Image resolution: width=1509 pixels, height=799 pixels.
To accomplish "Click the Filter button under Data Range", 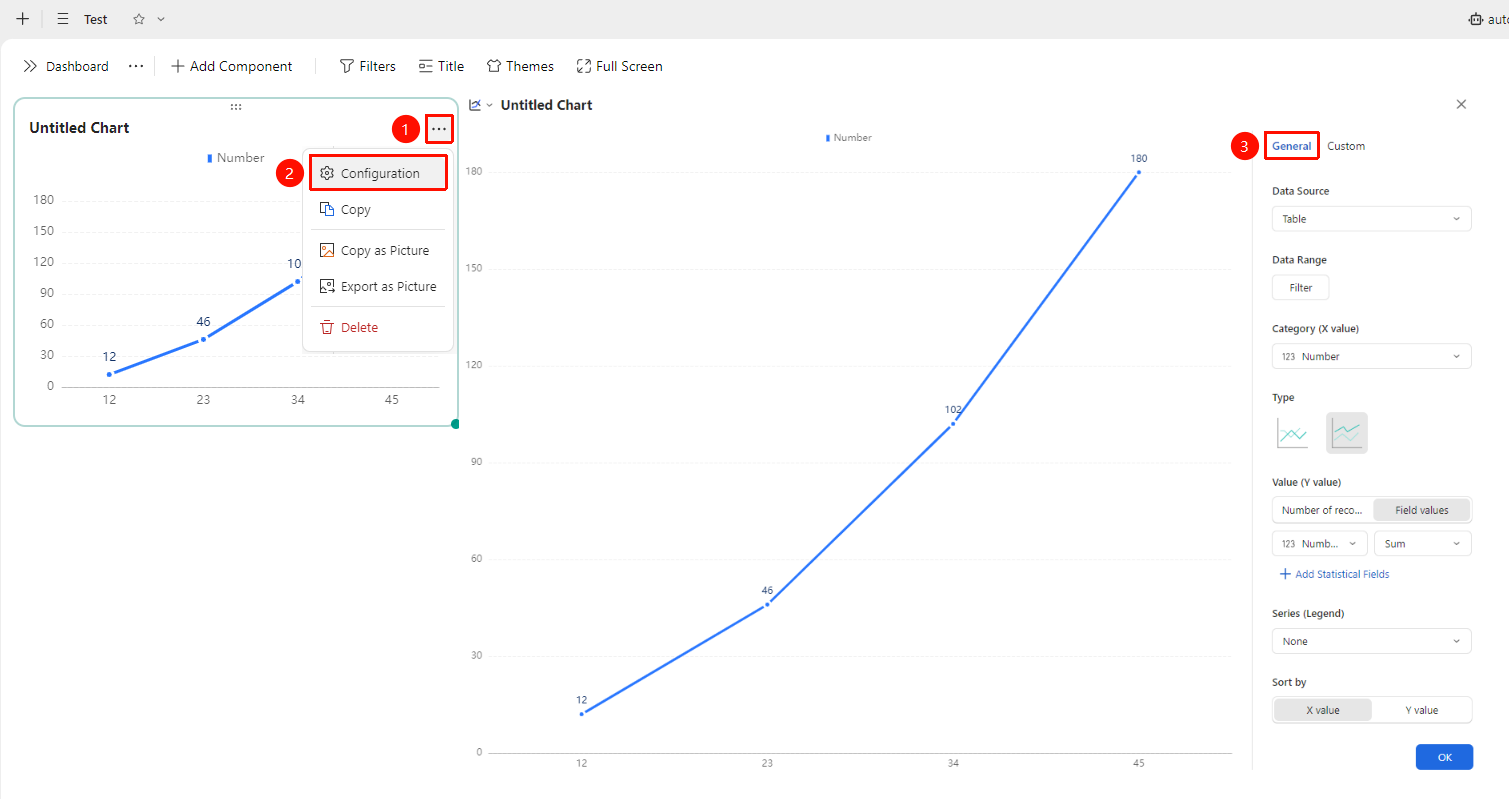I will click(1300, 288).
